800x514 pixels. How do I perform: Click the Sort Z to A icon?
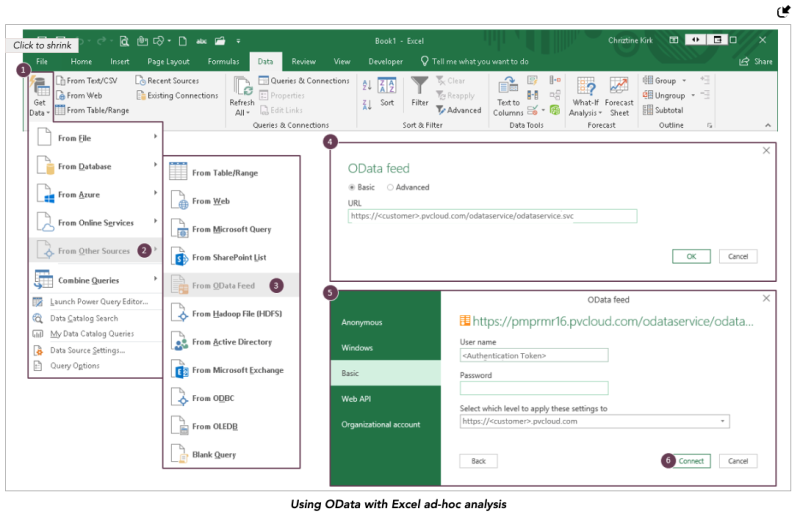coord(367,105)
